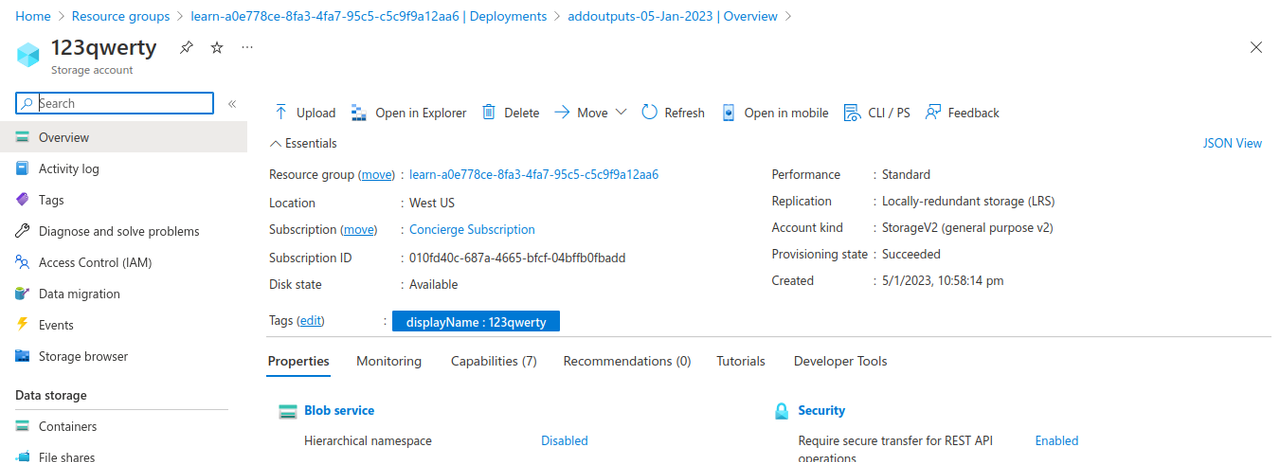Click the Access Control (IAM) icon
Viewport: 1280px width, 462px height.
pos(23,262)
